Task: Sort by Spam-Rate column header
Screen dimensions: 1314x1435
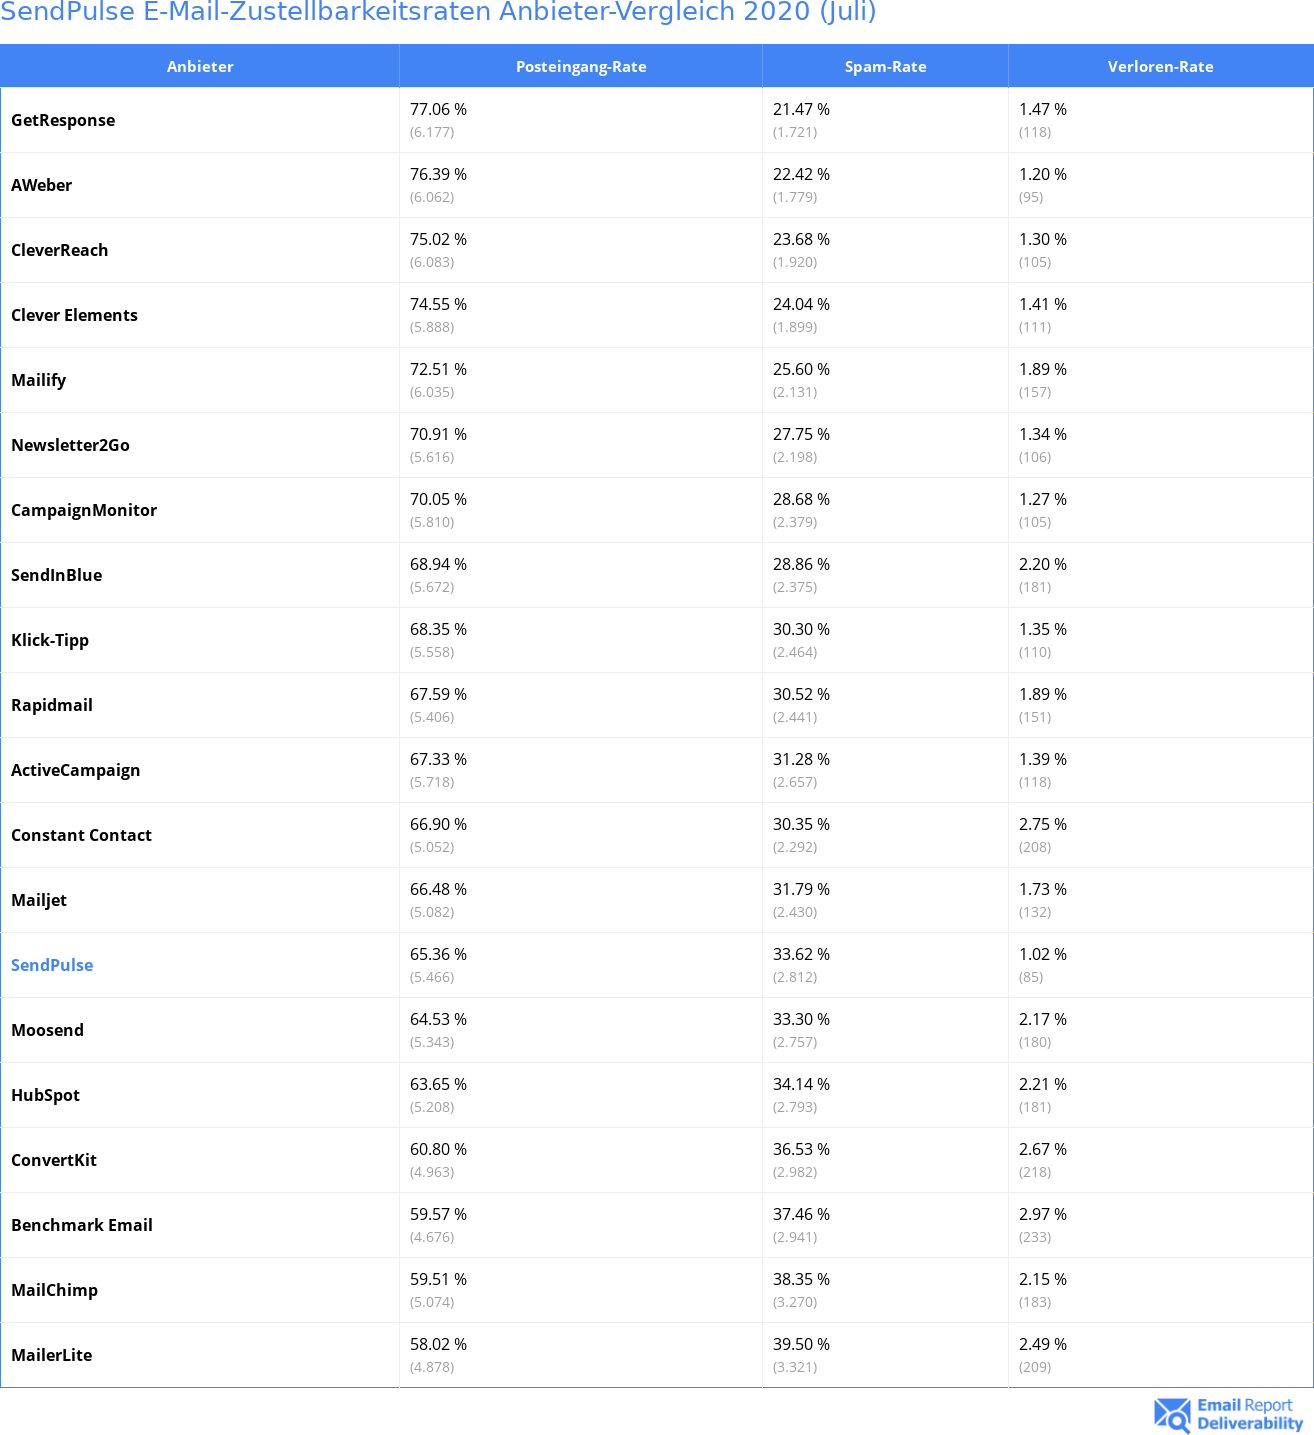Action: [885, 67]
